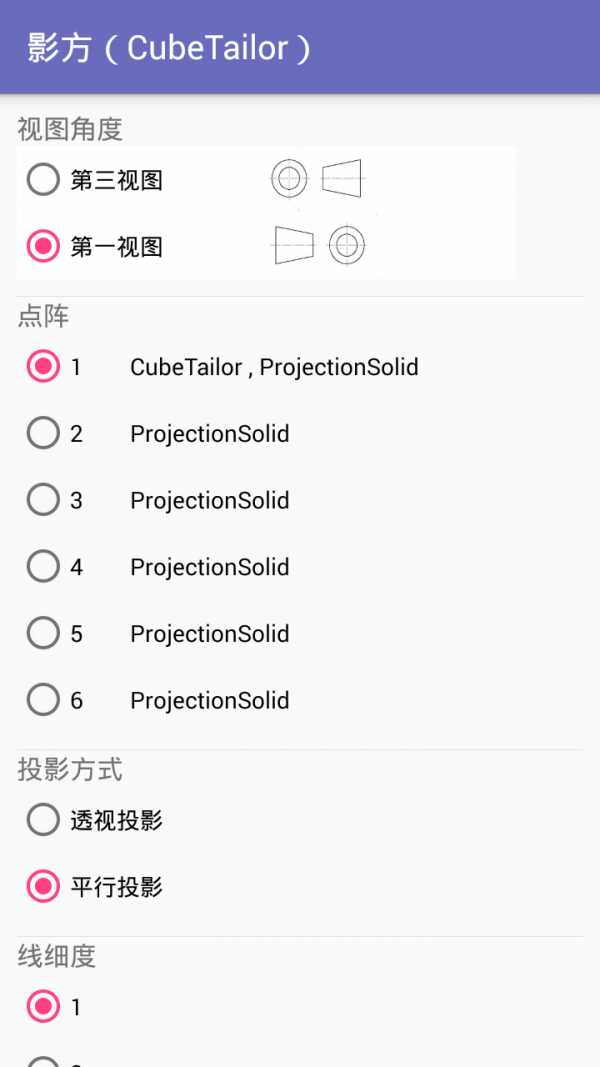600x1067 pixels.
Task: Select dot matrix option 4
Action: pos(43,567)
